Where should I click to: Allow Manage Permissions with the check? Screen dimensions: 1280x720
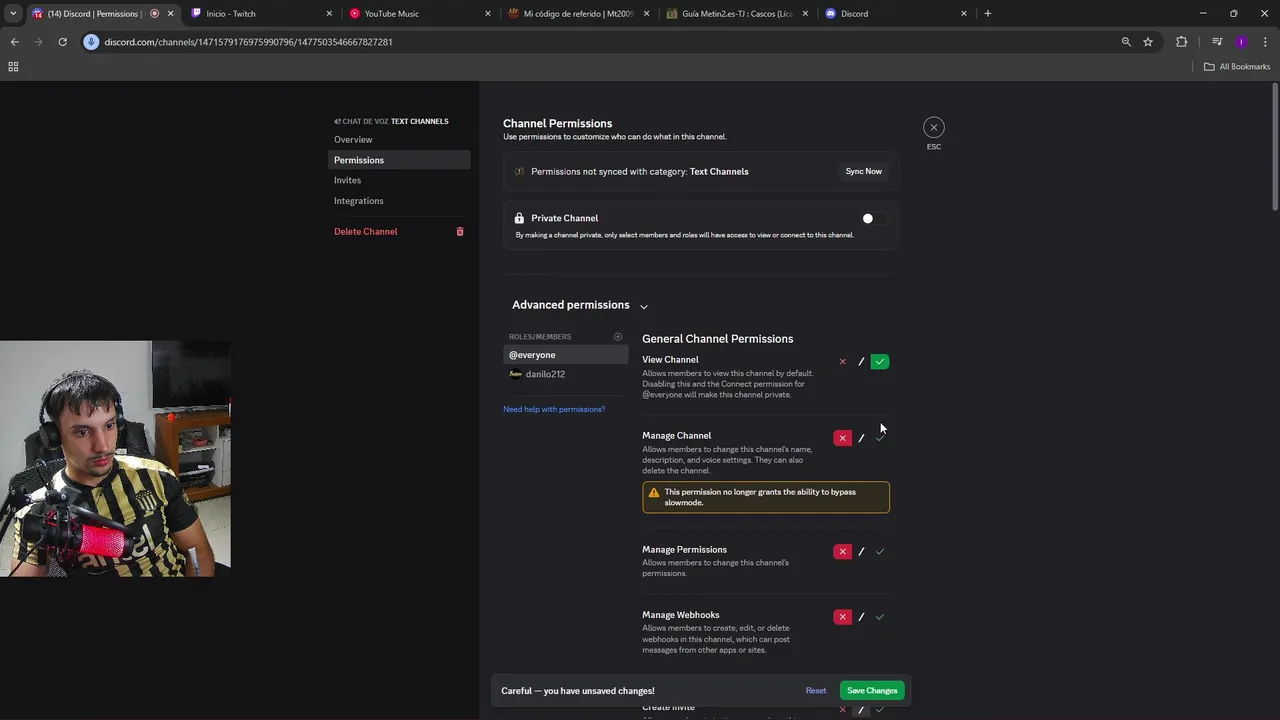[880, 552]
